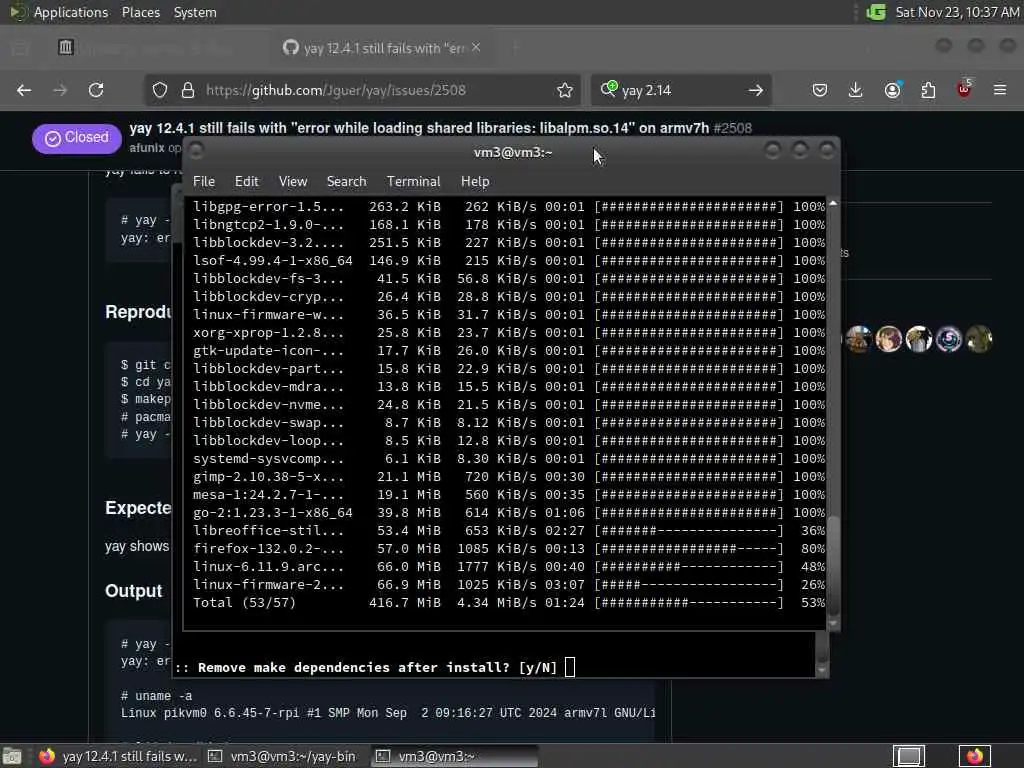This screenshot has height=768, width=1024.
Task: Click the green update tray icon
Action: [876, 12]
